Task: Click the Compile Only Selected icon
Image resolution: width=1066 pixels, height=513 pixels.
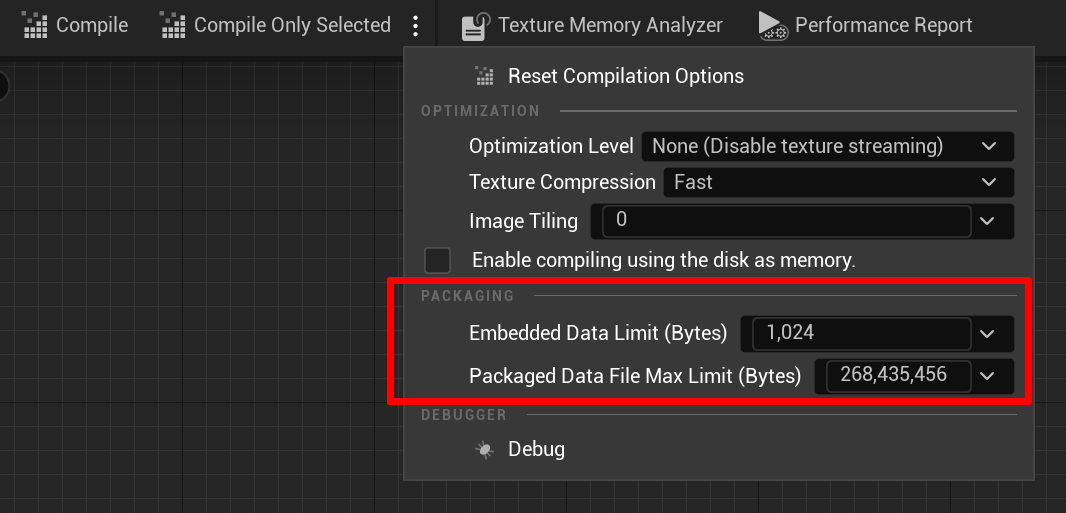Action: pos(173,25)
